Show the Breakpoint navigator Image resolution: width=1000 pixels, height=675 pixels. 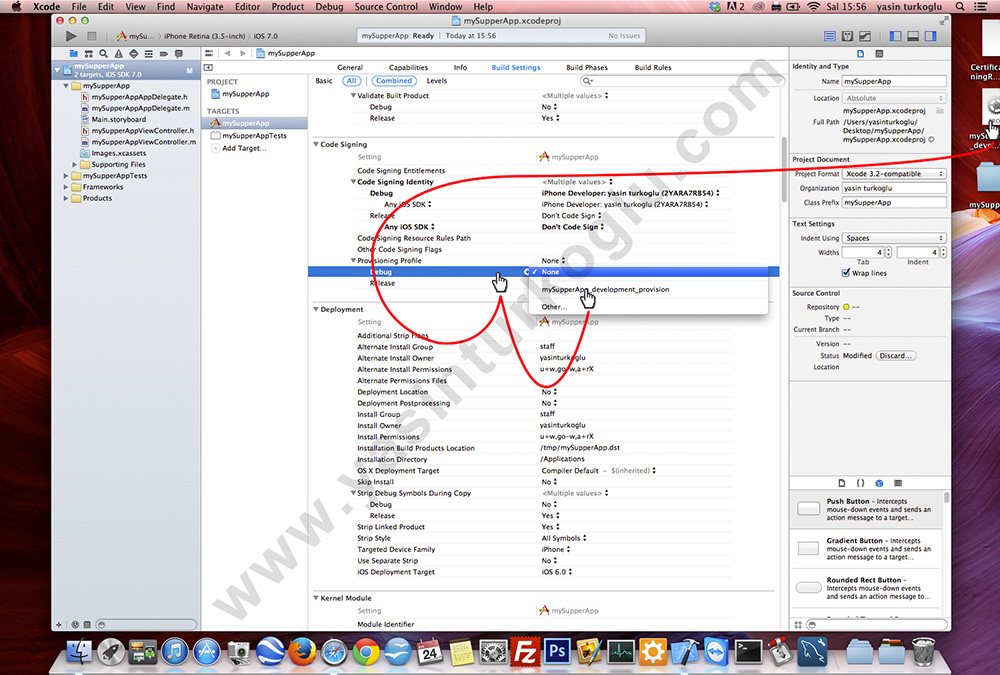(163, 54)
